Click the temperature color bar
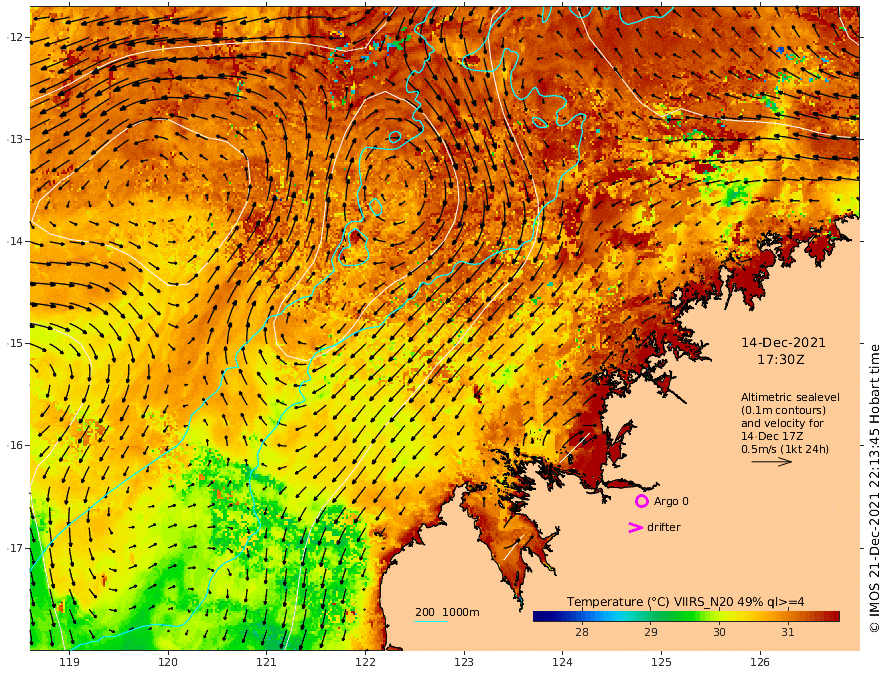880x680 pixels. tap(686, 617)
